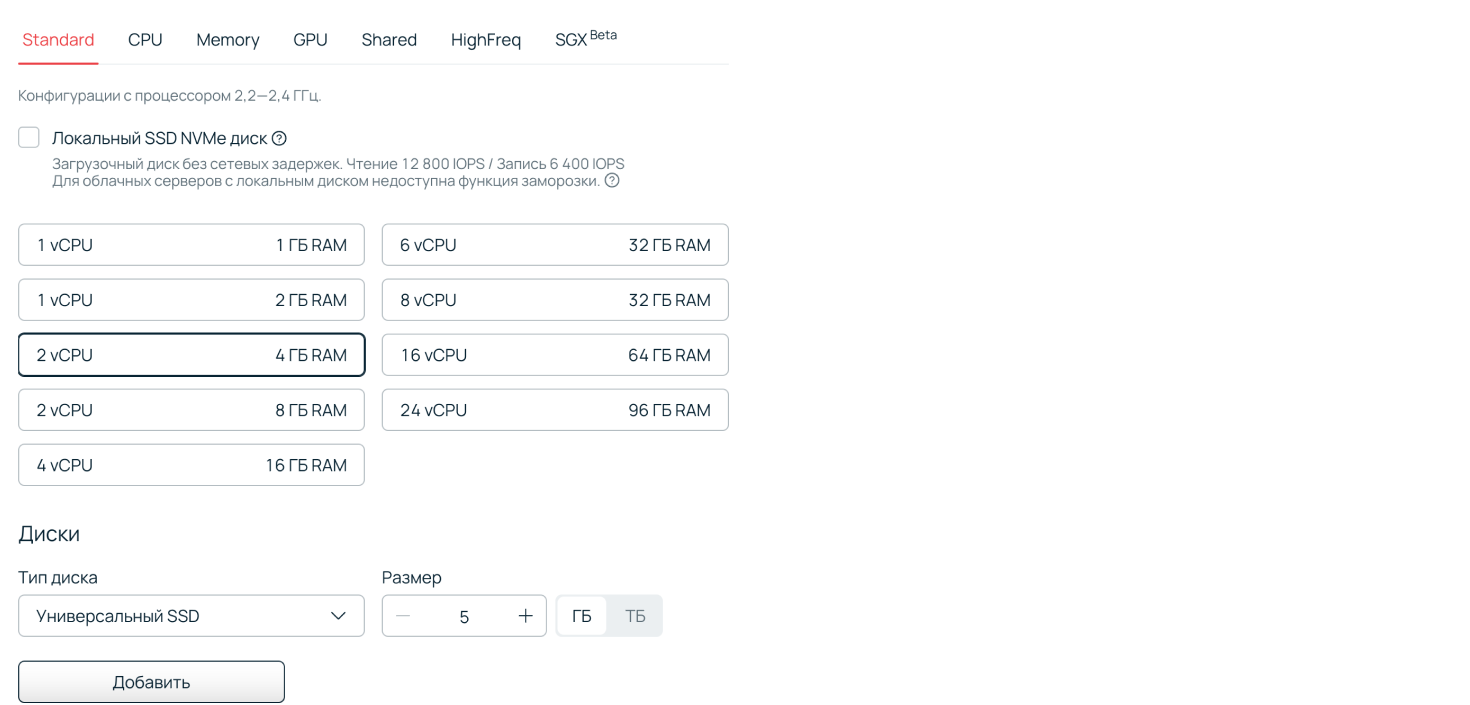
Task: Select the 1 vCPU 1 ГБ RAM configuration
Action: tap(191, 244)
